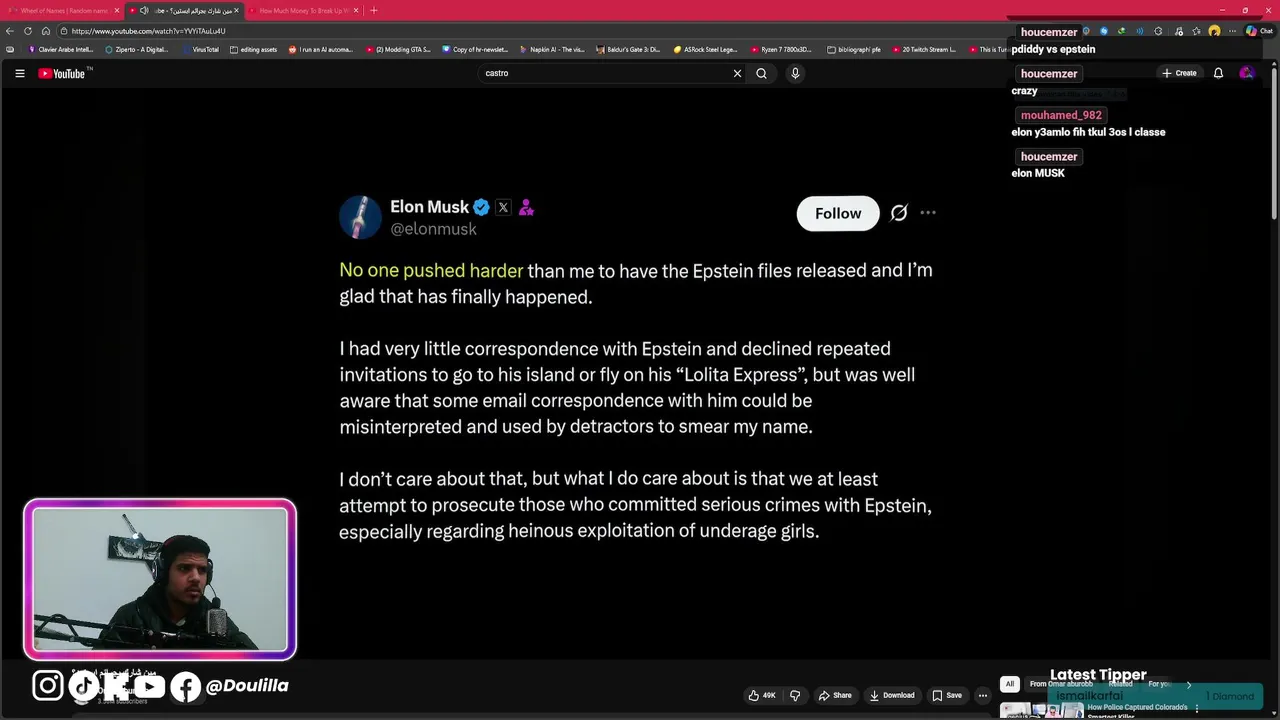
Task: Start voice search with the microphone icon
Action: tap(795, 73)
